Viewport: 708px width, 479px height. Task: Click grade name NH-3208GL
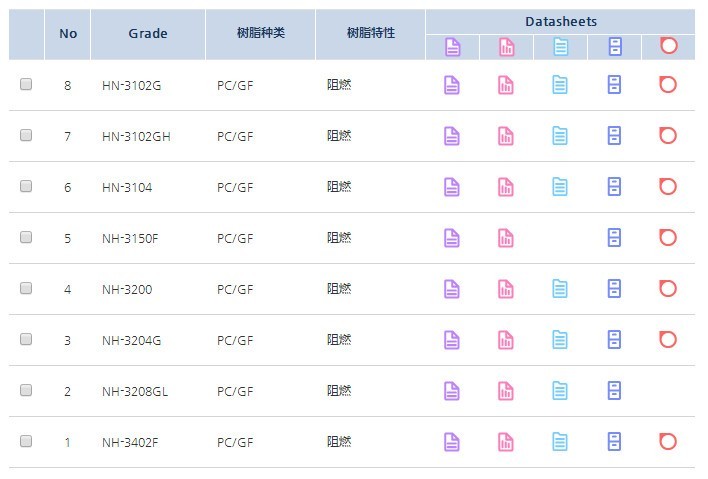135,391
